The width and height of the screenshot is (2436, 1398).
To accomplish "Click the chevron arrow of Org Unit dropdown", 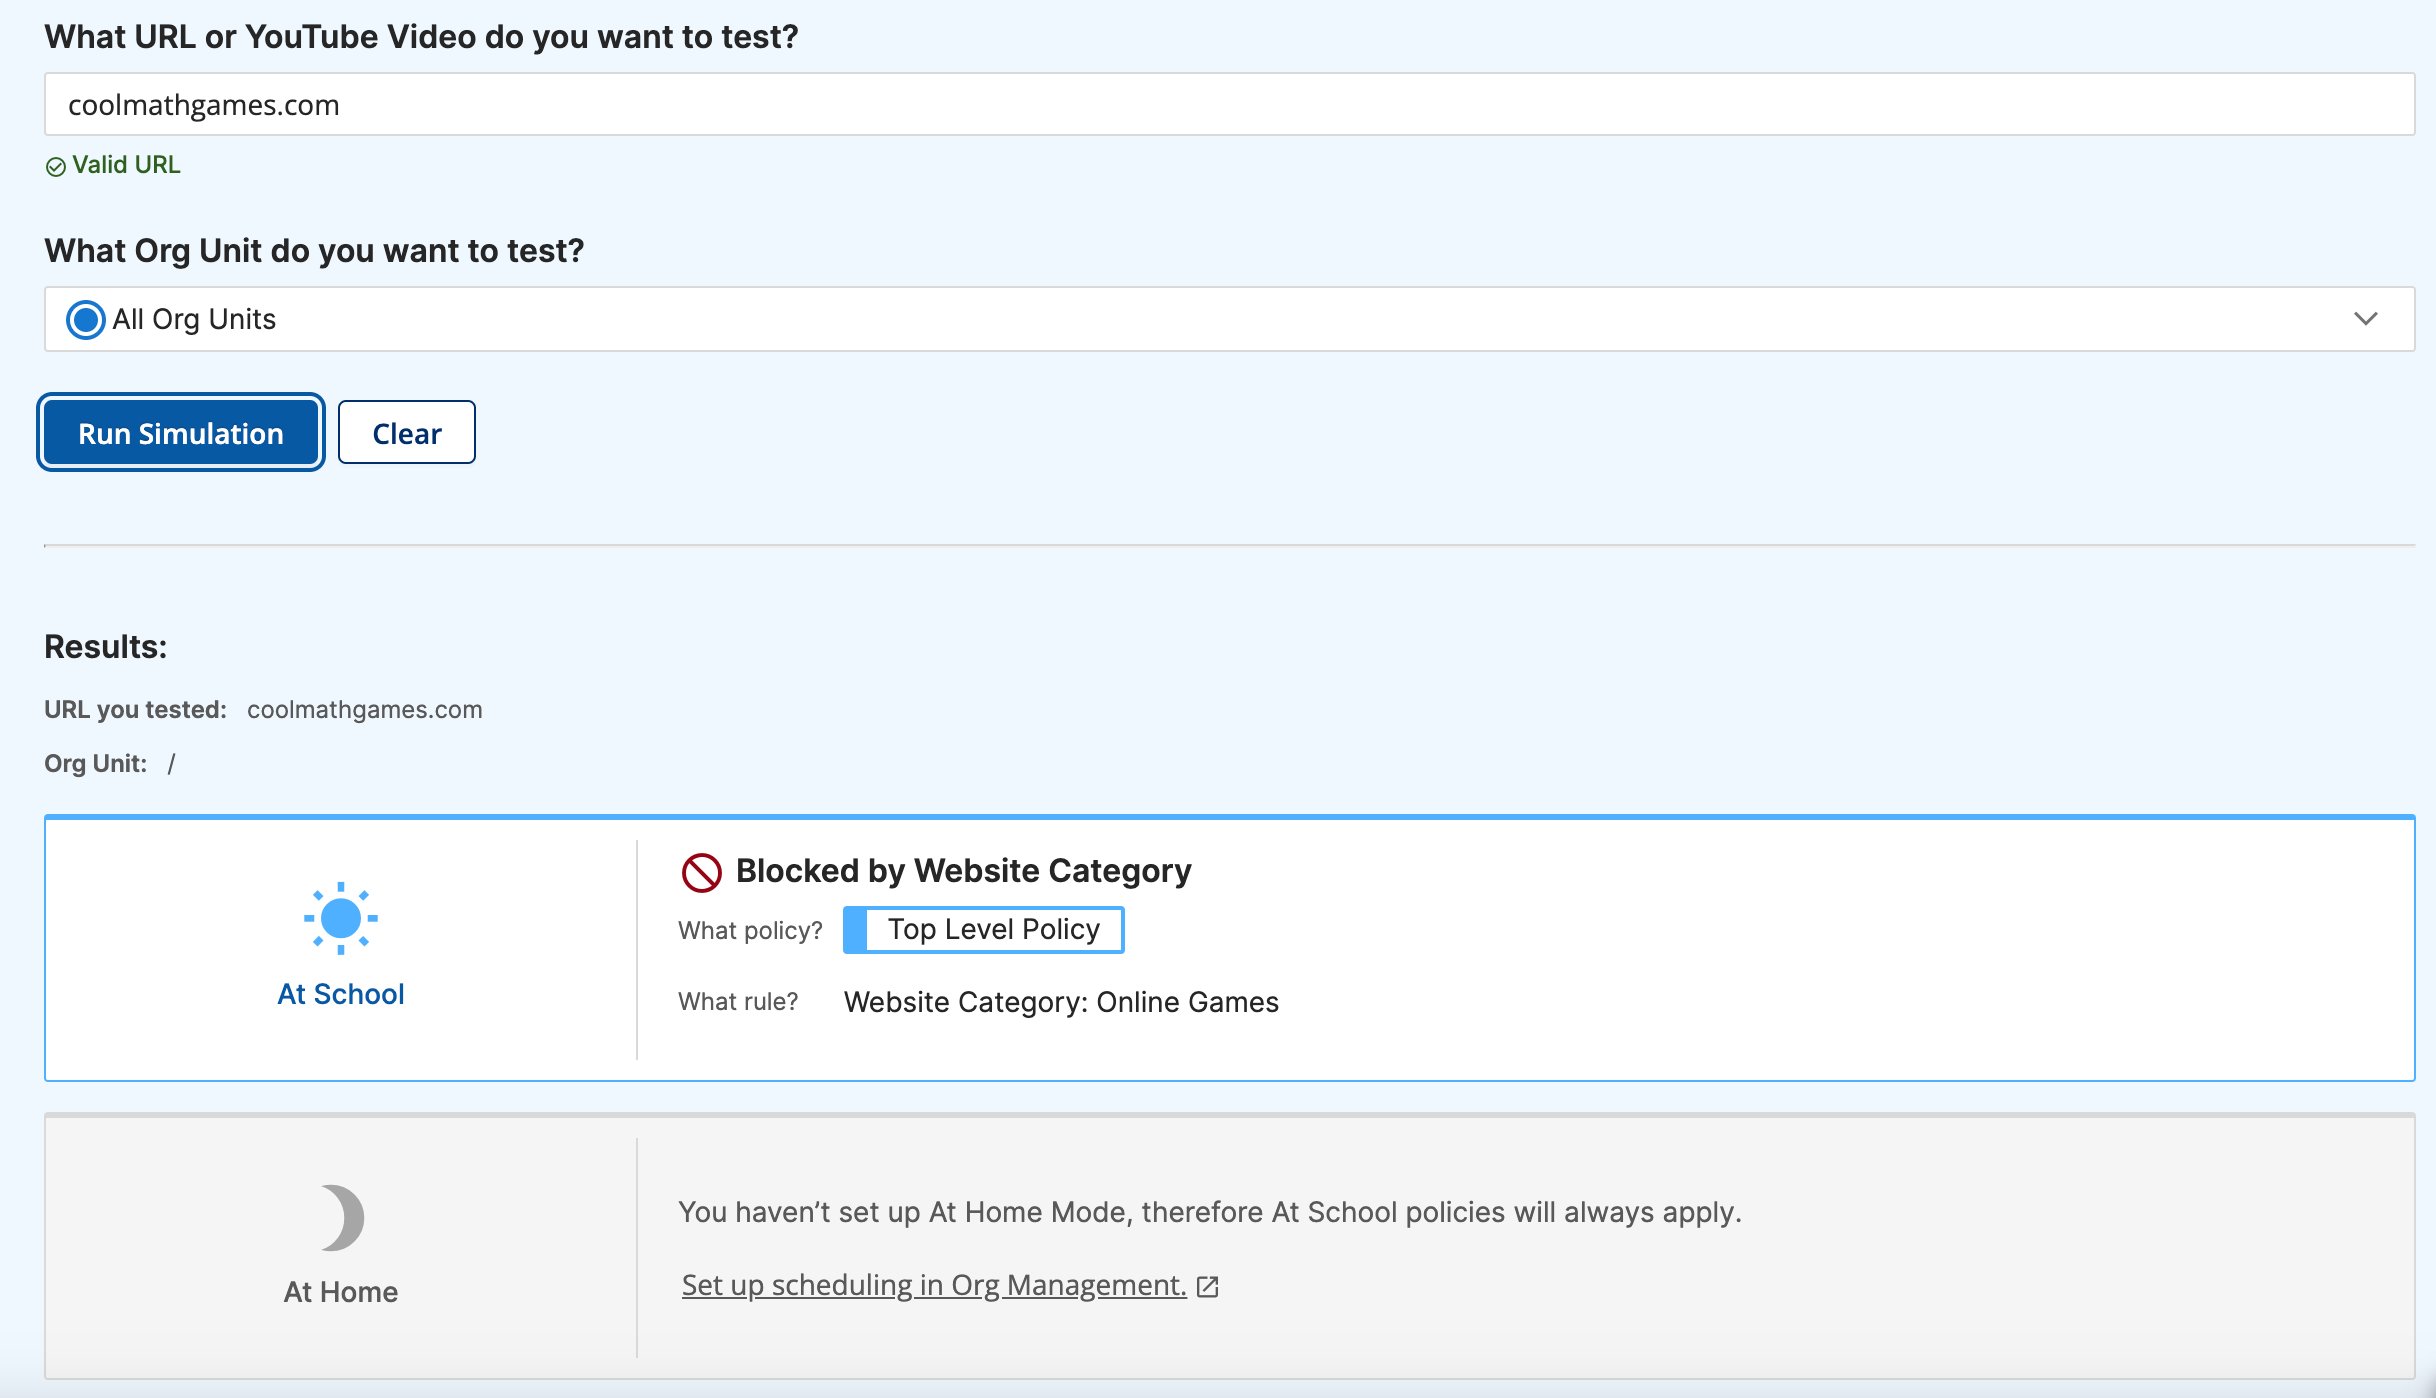I will (x=2365, y=319).
